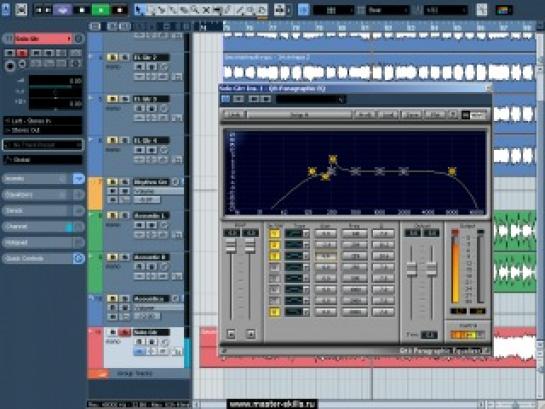Open the Solo Gtr track name dropdown in Inspector

coord(43,39)
